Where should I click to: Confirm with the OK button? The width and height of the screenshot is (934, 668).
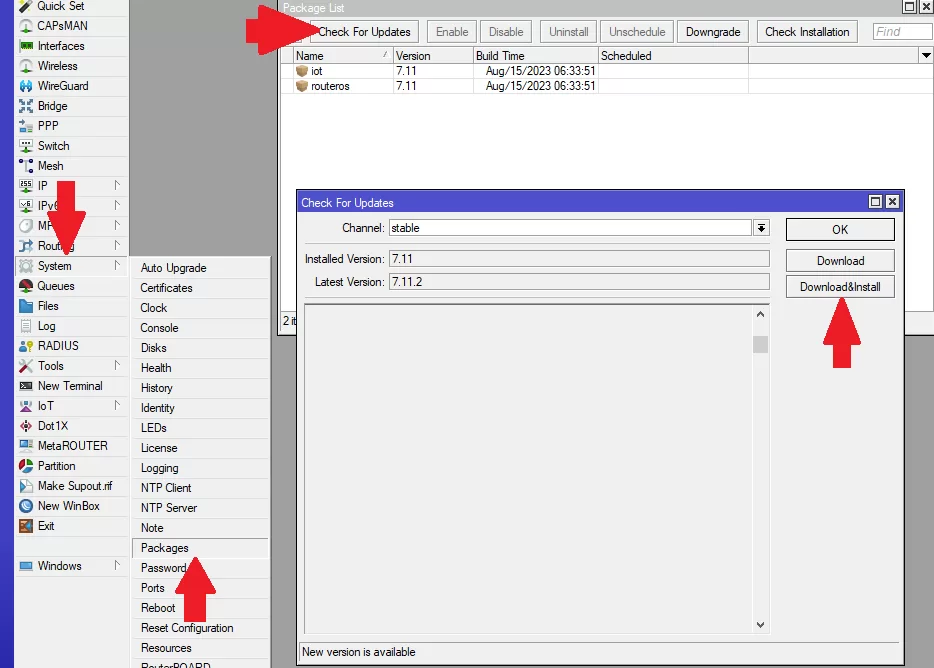[840, 229]
